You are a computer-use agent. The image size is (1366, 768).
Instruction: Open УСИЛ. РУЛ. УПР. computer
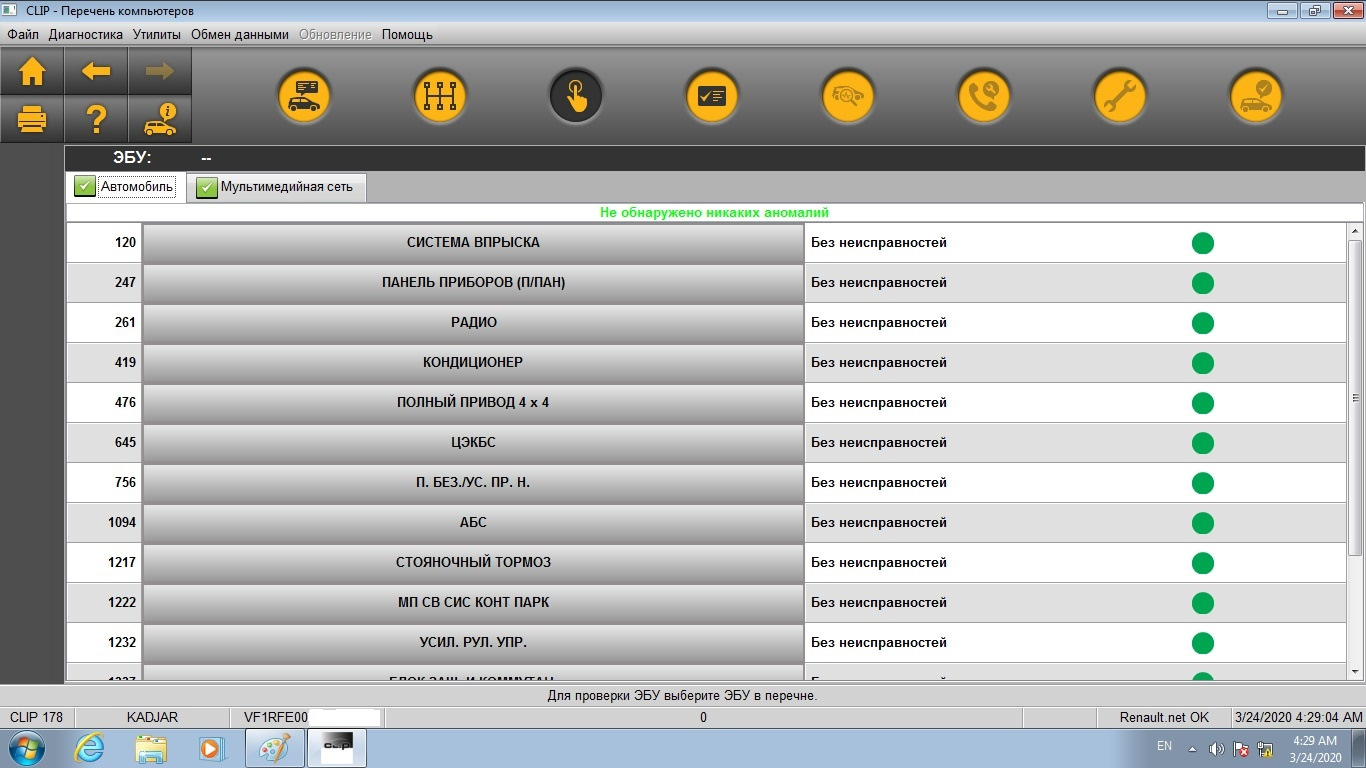tap(473, 643)
